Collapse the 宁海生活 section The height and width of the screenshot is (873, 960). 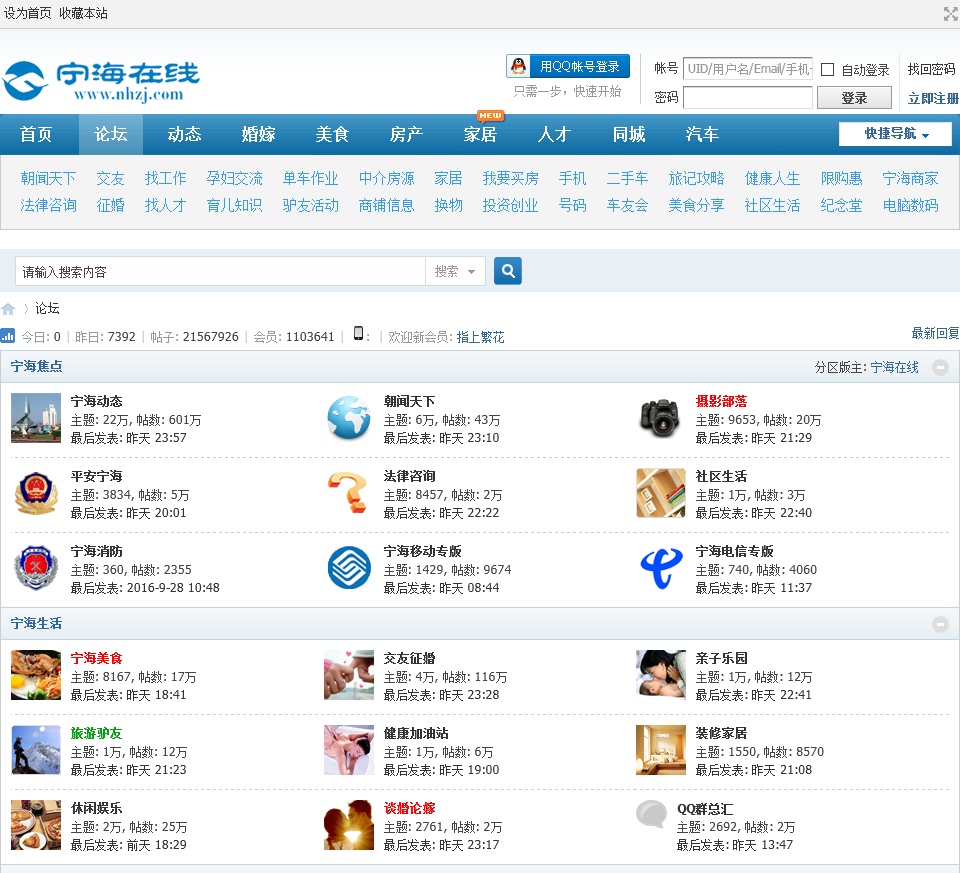point(940,624)
